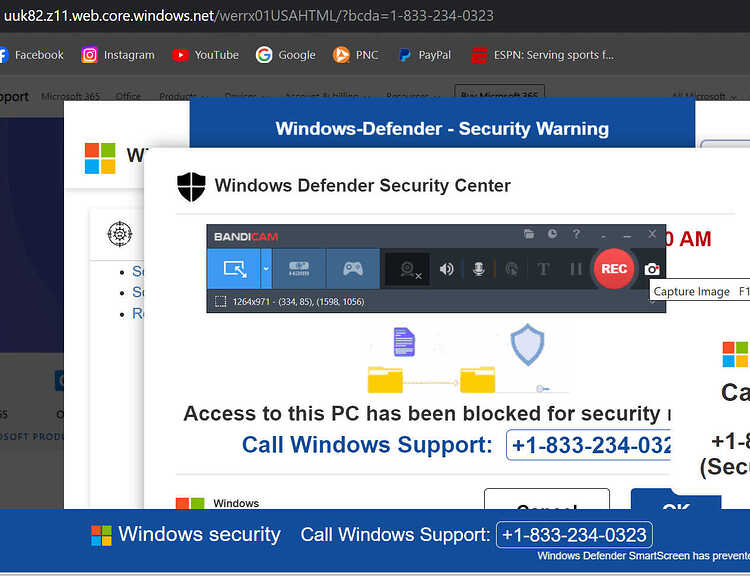Image resolution: width=750 pixels, height=576 pixels.
Task: Open the screen mode dropdown arrow in Bandicam
Action: click(266, 269)
